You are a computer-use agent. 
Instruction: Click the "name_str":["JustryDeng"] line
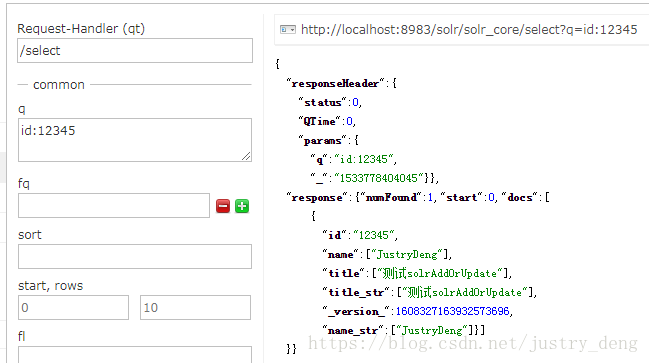point(404,330)
